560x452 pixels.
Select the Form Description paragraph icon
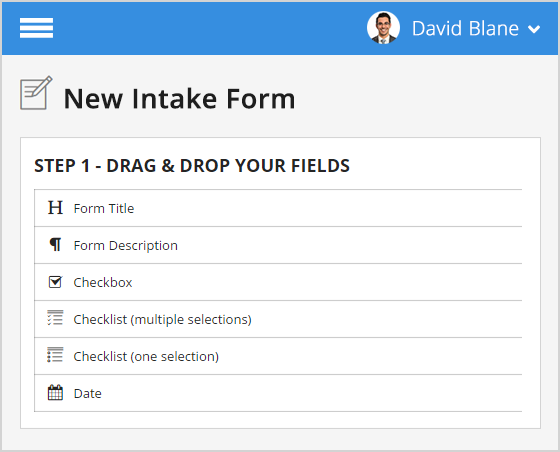[x=55, y=245]
